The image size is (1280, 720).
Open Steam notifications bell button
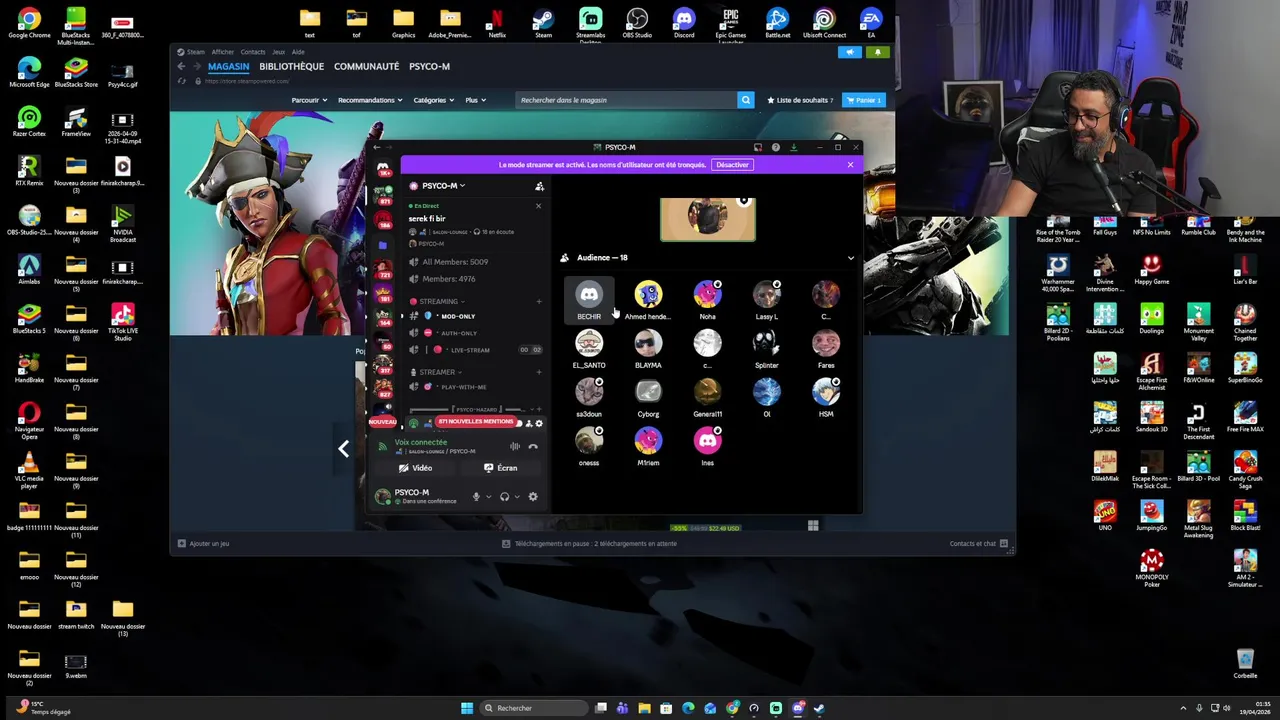click(x=878, y=52)
